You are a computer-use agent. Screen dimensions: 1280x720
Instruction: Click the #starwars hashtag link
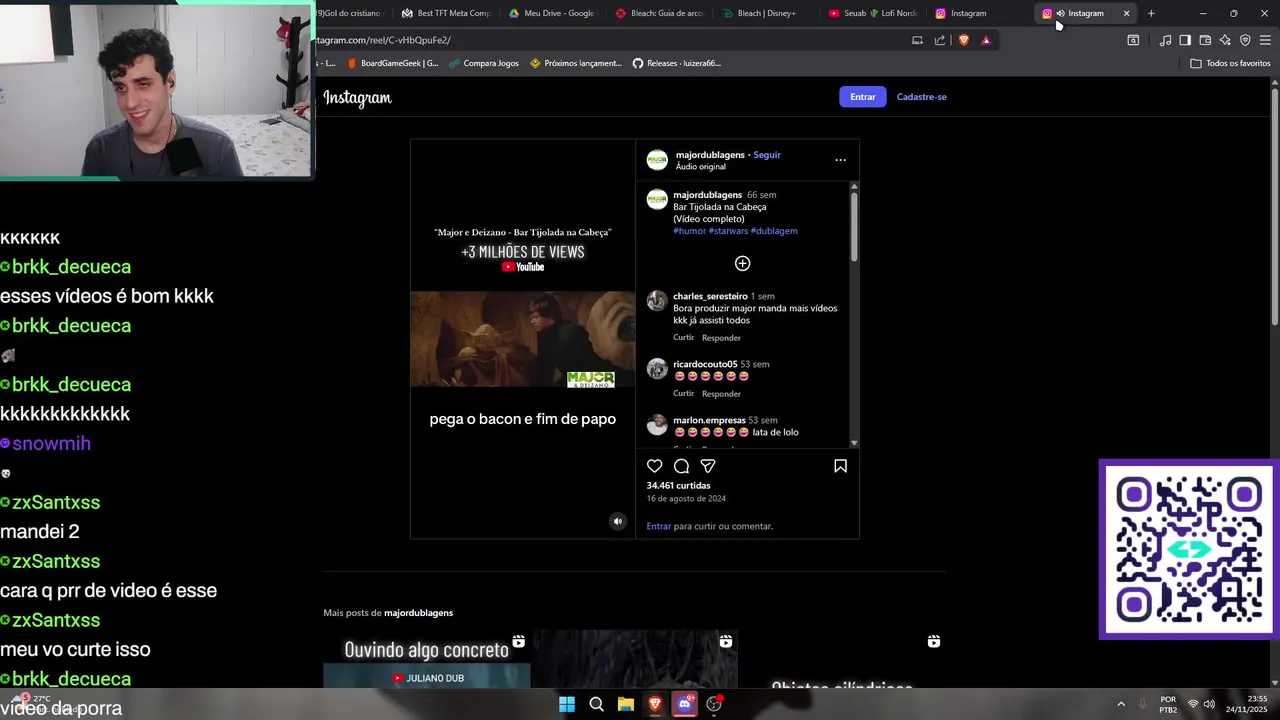728,231
